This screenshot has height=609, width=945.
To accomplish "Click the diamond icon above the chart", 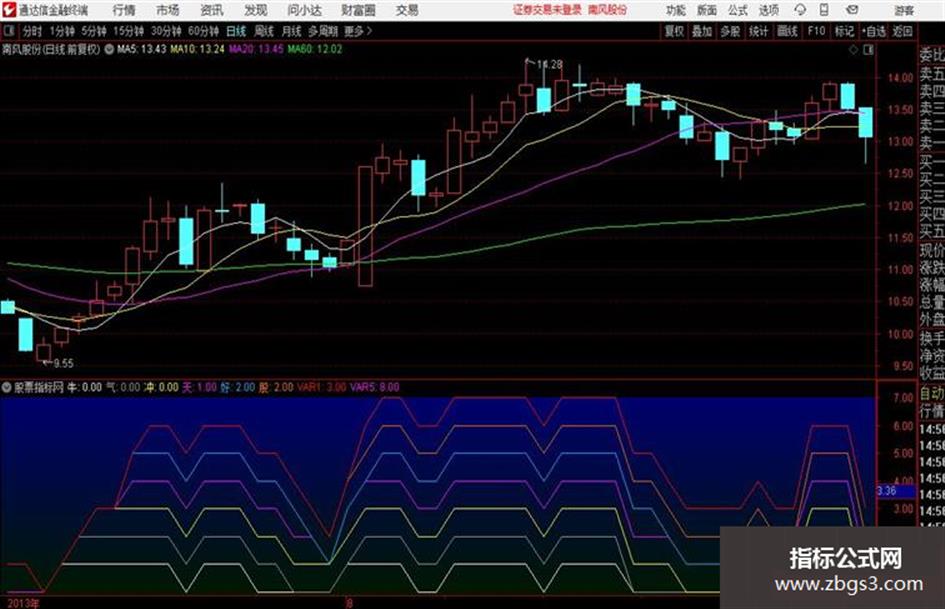I will pyautogui.click(x=853, y=50).
